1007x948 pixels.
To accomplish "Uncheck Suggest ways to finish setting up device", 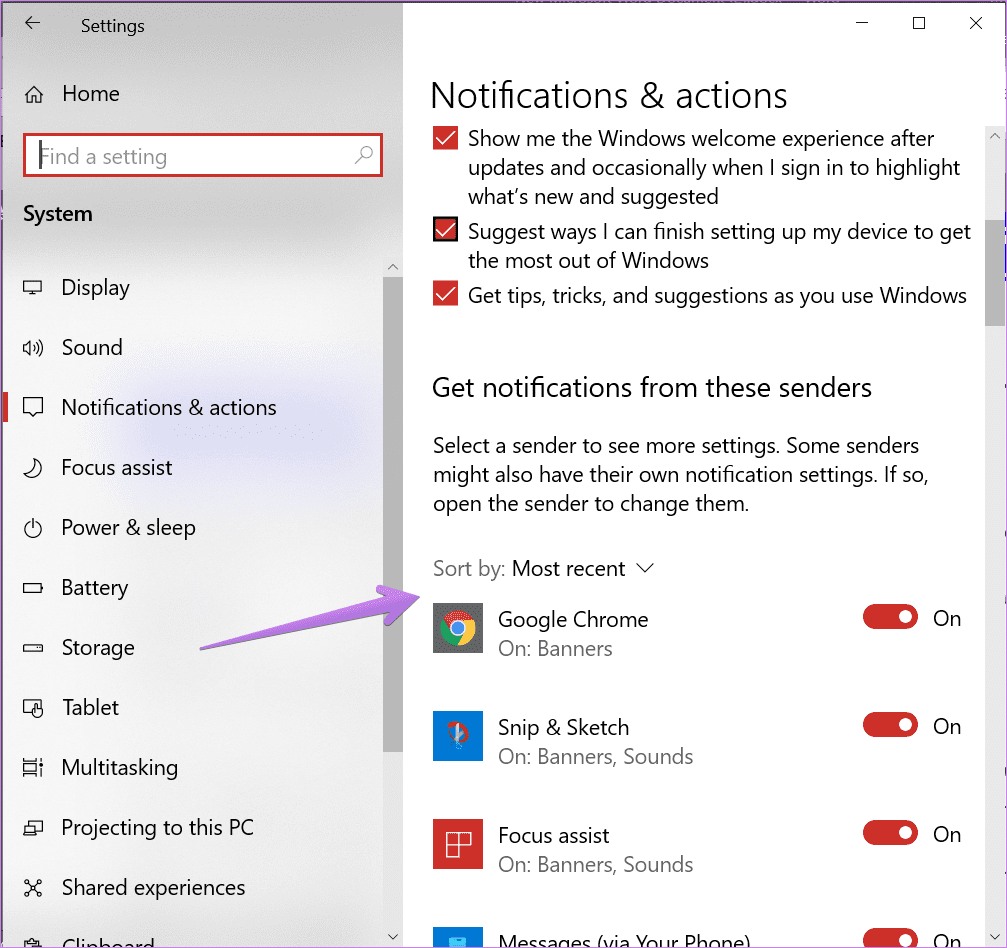I will [445, 229].
